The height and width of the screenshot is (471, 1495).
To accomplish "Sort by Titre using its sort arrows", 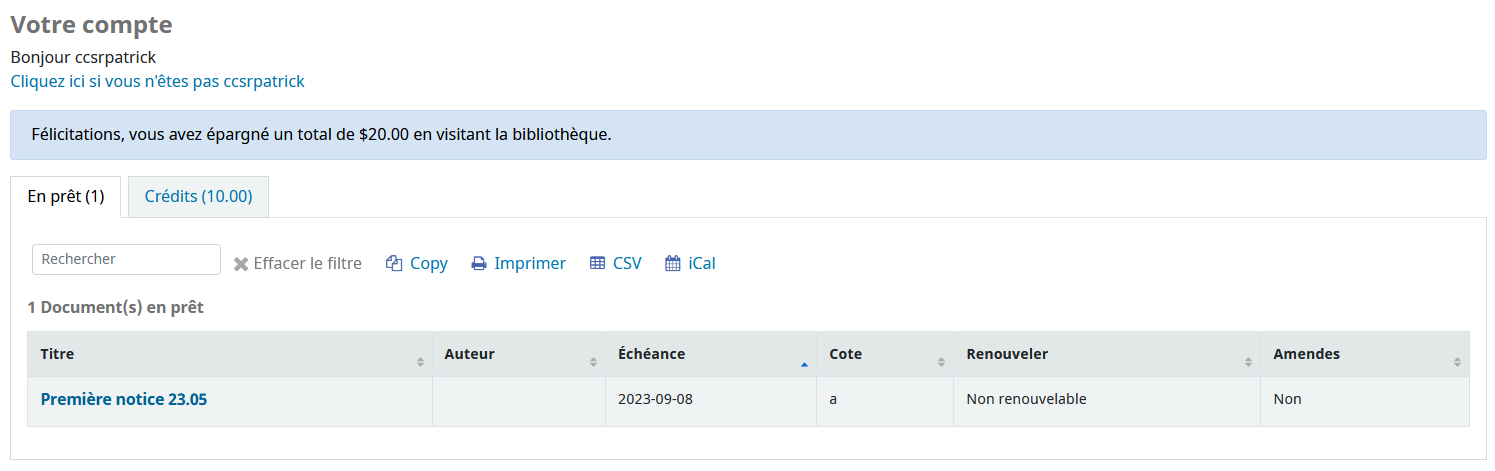I will tap(420, 361).
